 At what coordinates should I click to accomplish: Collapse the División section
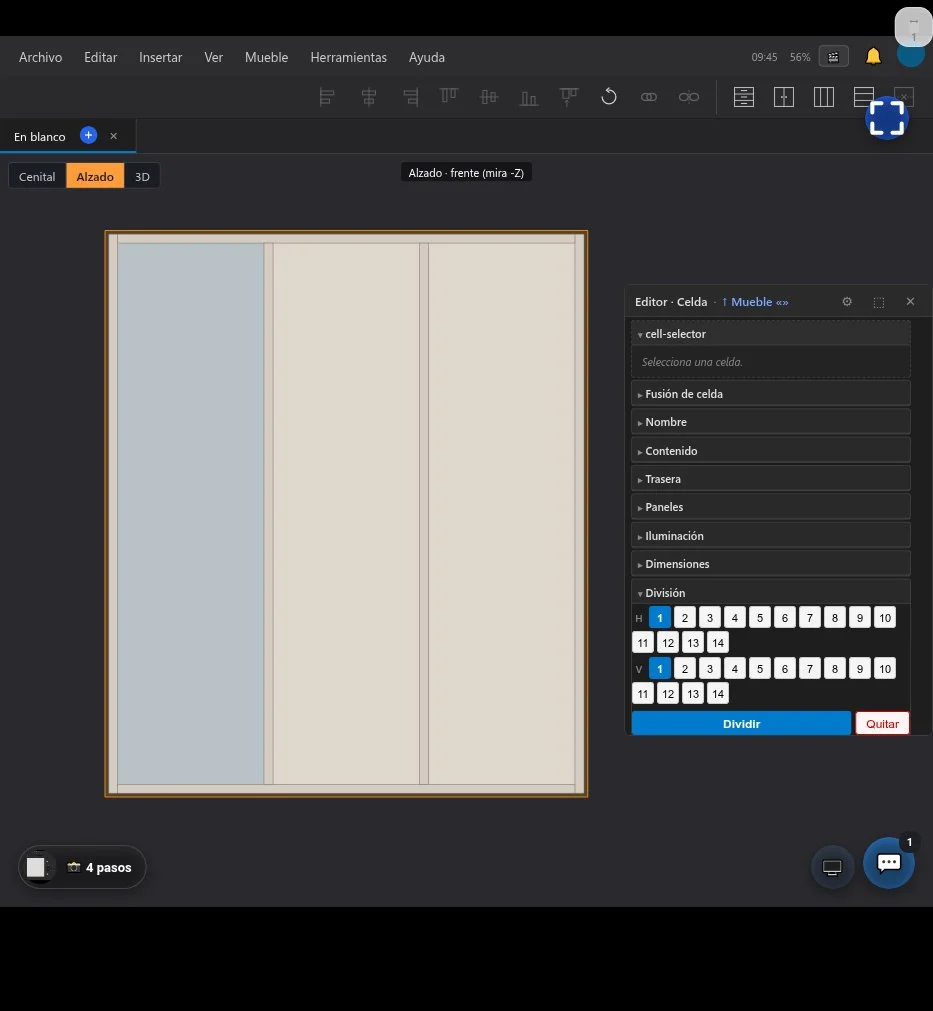click(771, 593)
